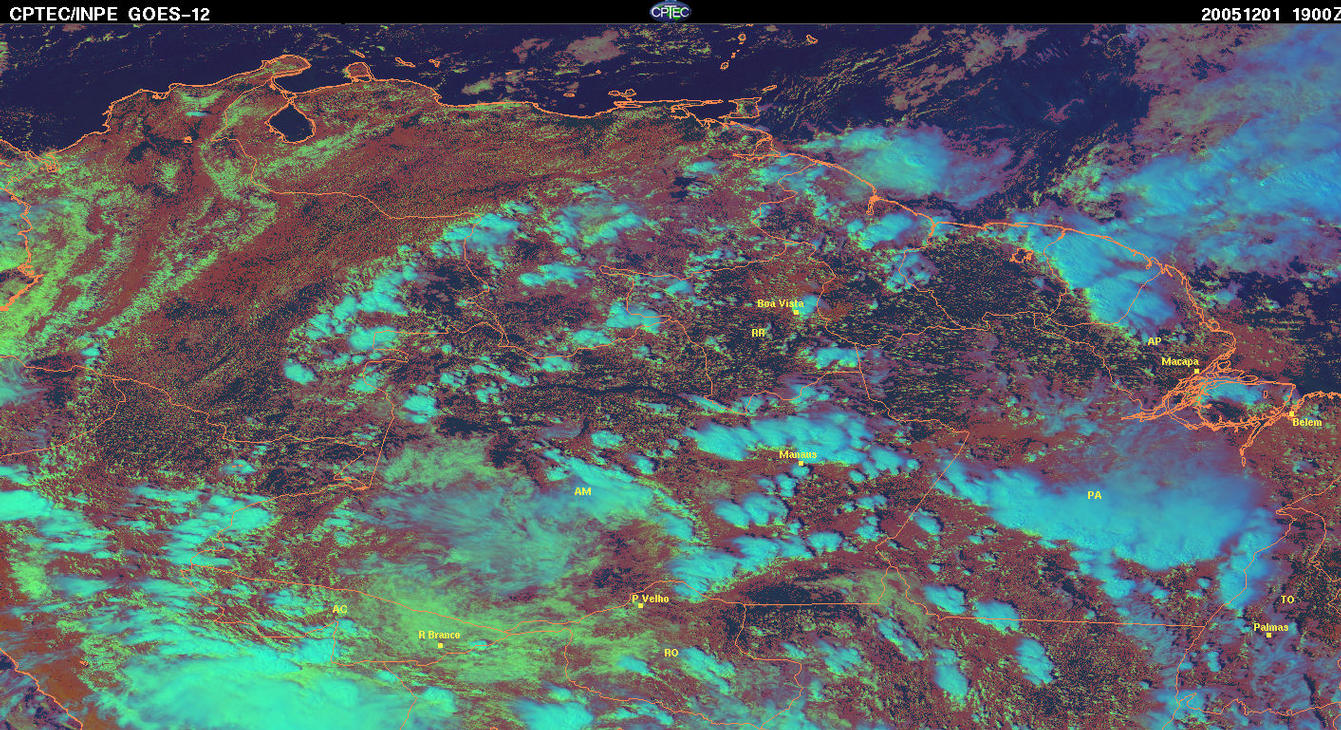The image size is (1341, 730).
Task: Click the P Velho city label
Action: [650, 598]
